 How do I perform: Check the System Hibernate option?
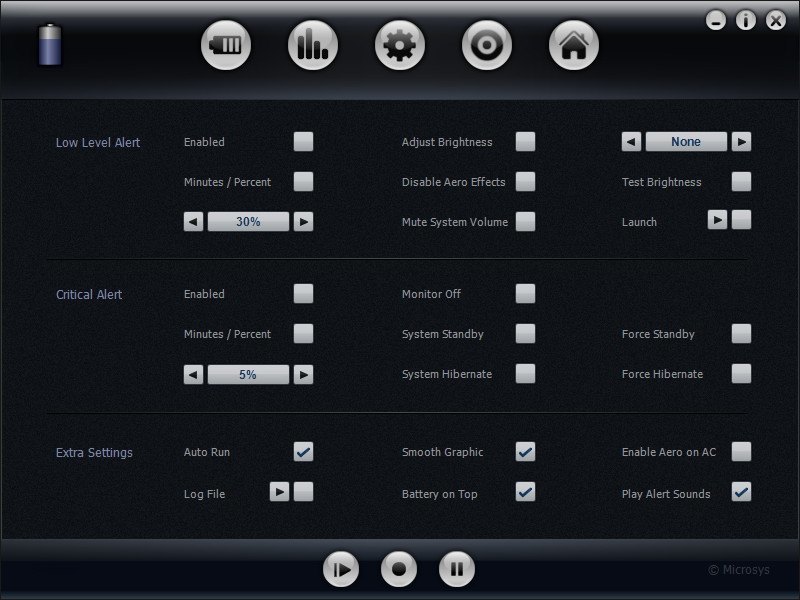[525, 374]
